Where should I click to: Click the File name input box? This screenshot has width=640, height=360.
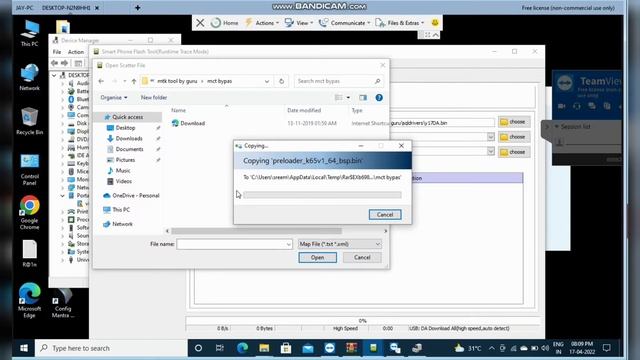235,244
